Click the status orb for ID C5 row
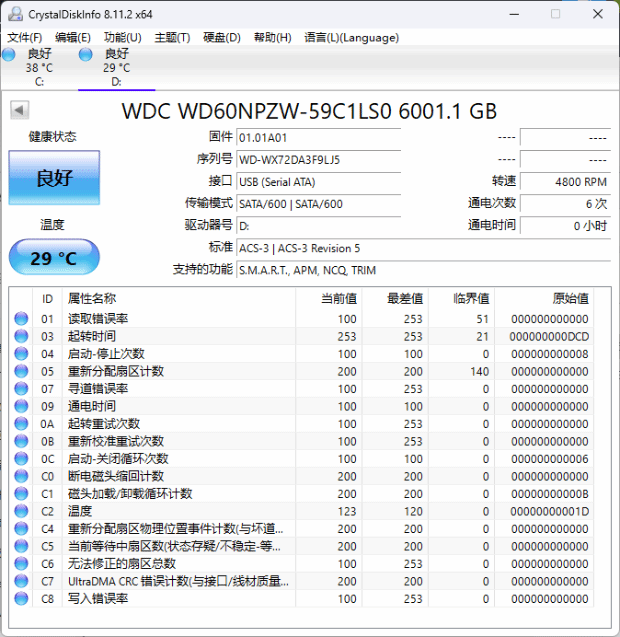The image size is (620, 637). pyautogui.click(x=21, y=546)
